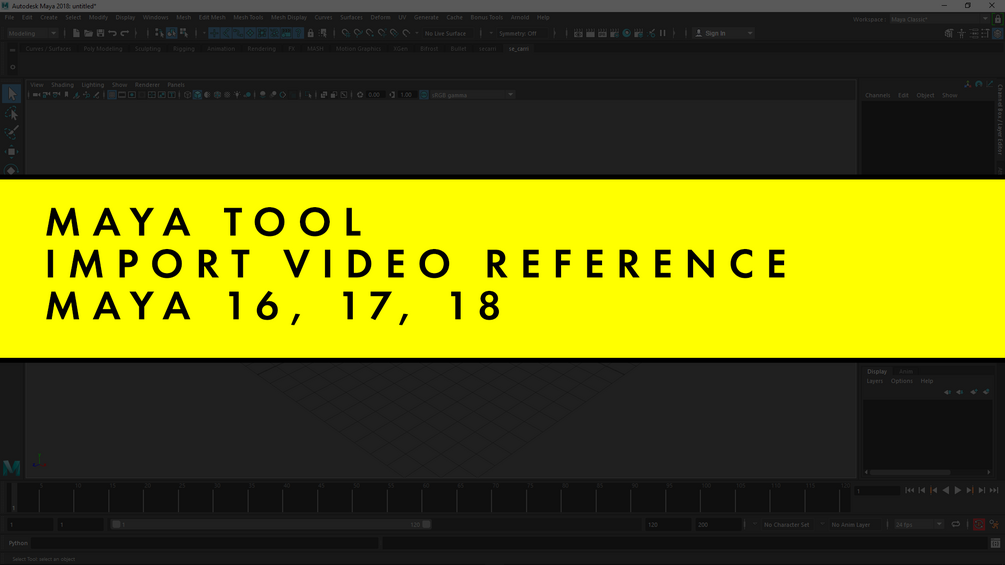
Task: Click the current frame input field
Action: [x=877, y=491]
